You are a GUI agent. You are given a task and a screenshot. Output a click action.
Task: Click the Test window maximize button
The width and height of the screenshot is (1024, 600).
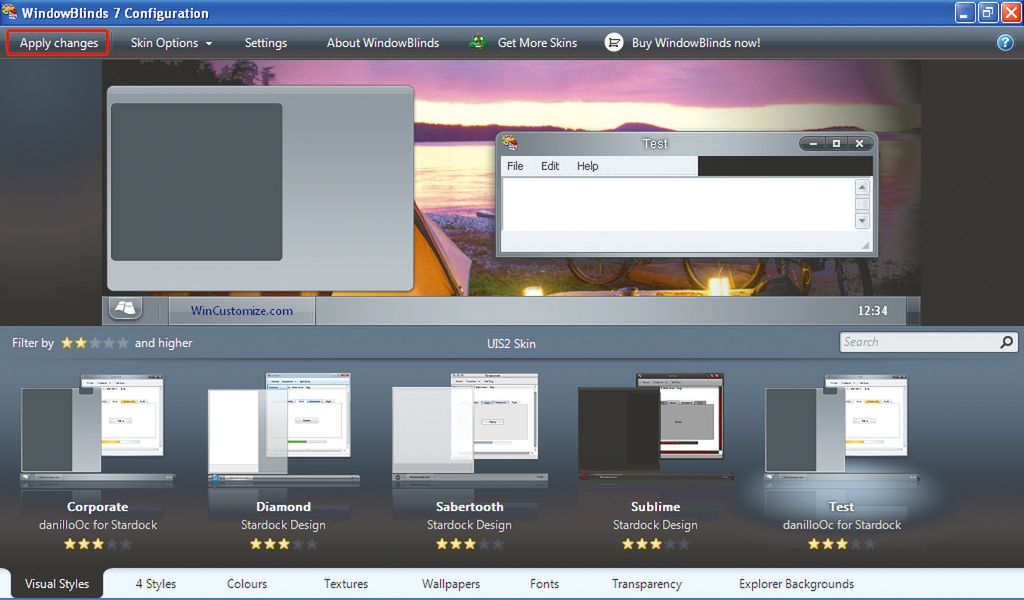pyautogui.click(x=836, y=144)
